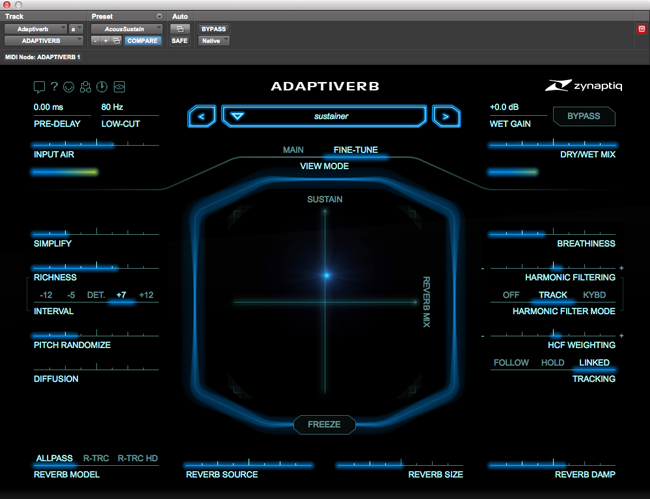Screen dimensions: 650x499
Task: Click the preset minus button
Action: click(x=96, y=41)
